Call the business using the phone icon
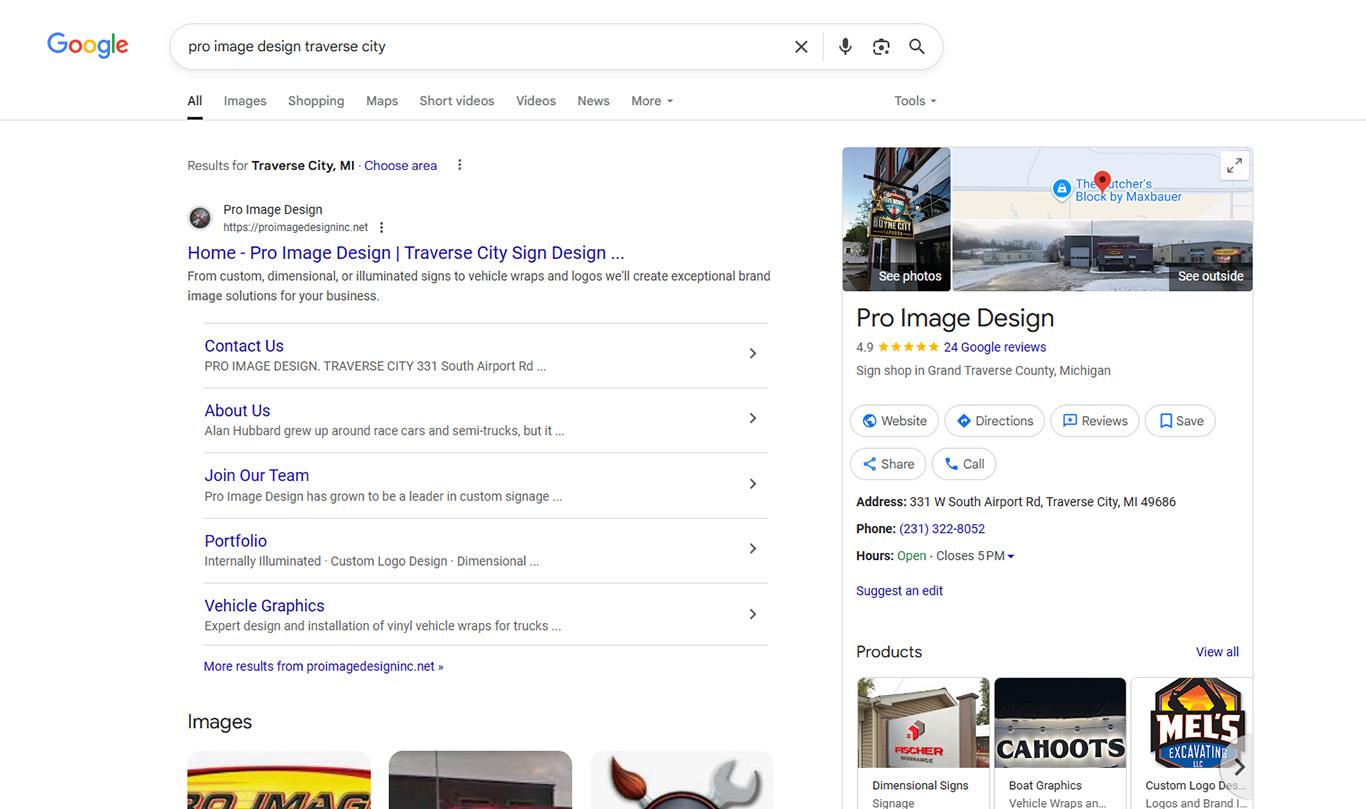This screenshot has width=1366, height=809. pos(963,463)
